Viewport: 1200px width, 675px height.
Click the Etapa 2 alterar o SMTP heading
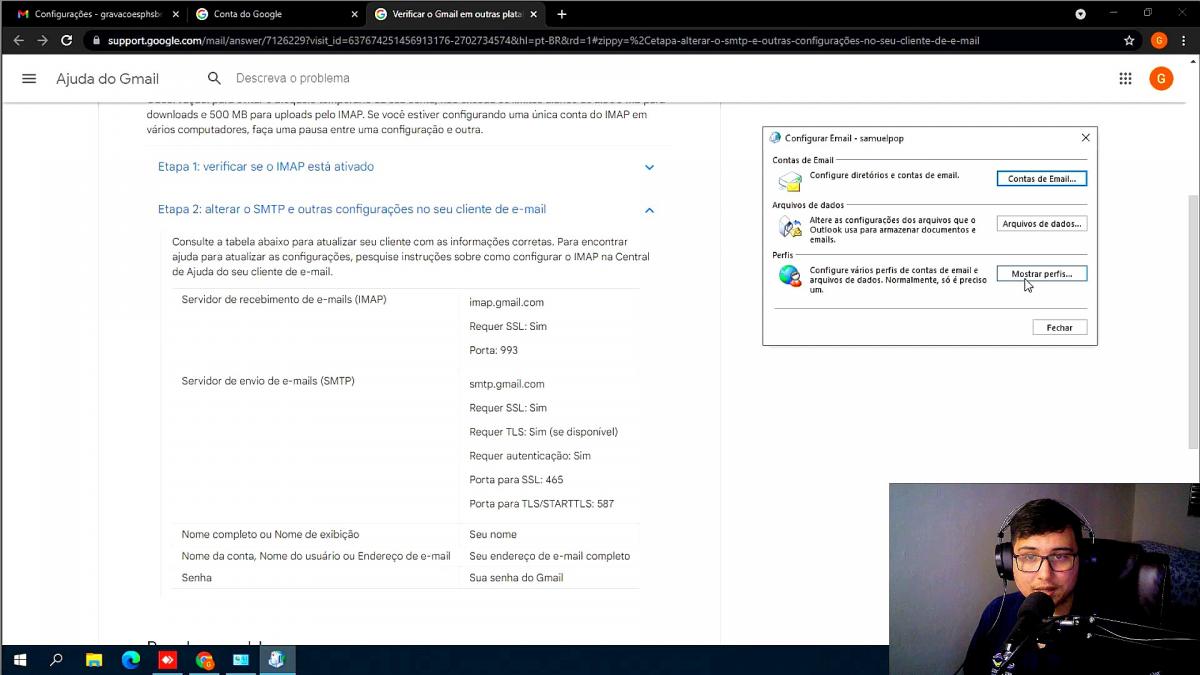pyautogui.click(x=352, y=210)
